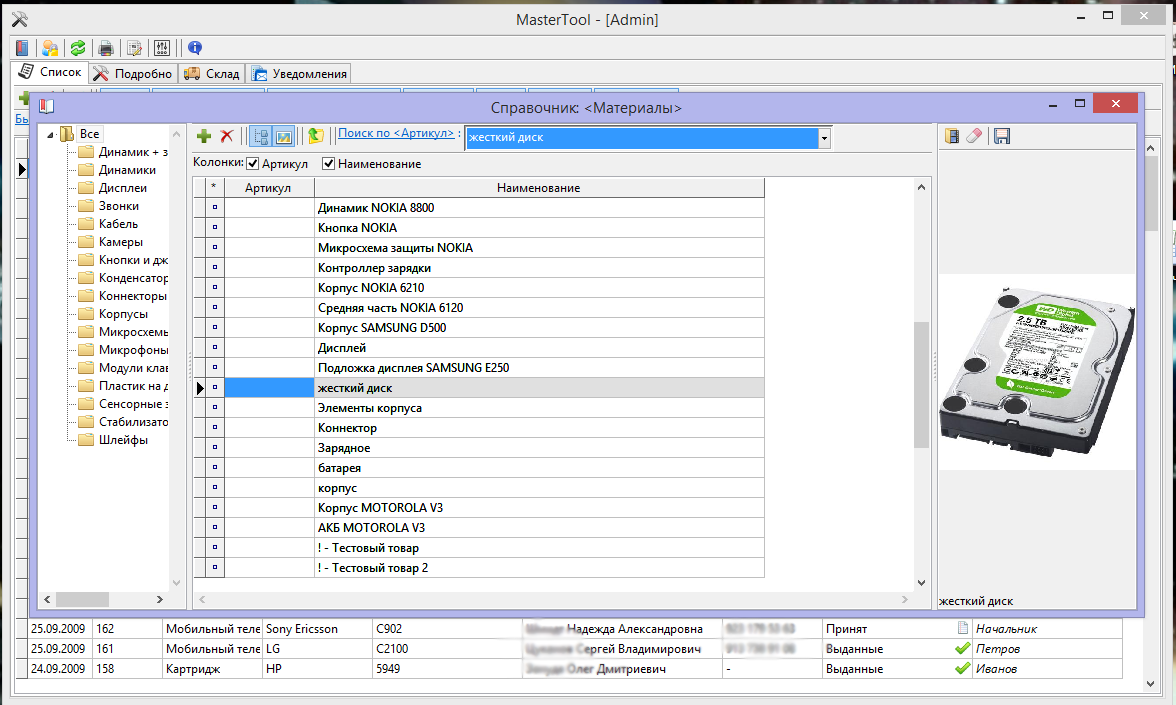Click the search input containing жесткий диск
This screenshot has width=1176, height=705.
click(x=642, y=138)
